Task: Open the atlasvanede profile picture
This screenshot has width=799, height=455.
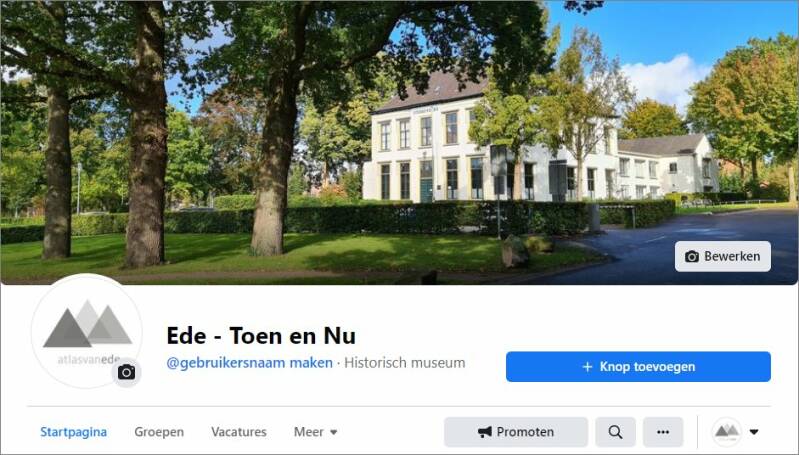Action: tap(87, 331)
